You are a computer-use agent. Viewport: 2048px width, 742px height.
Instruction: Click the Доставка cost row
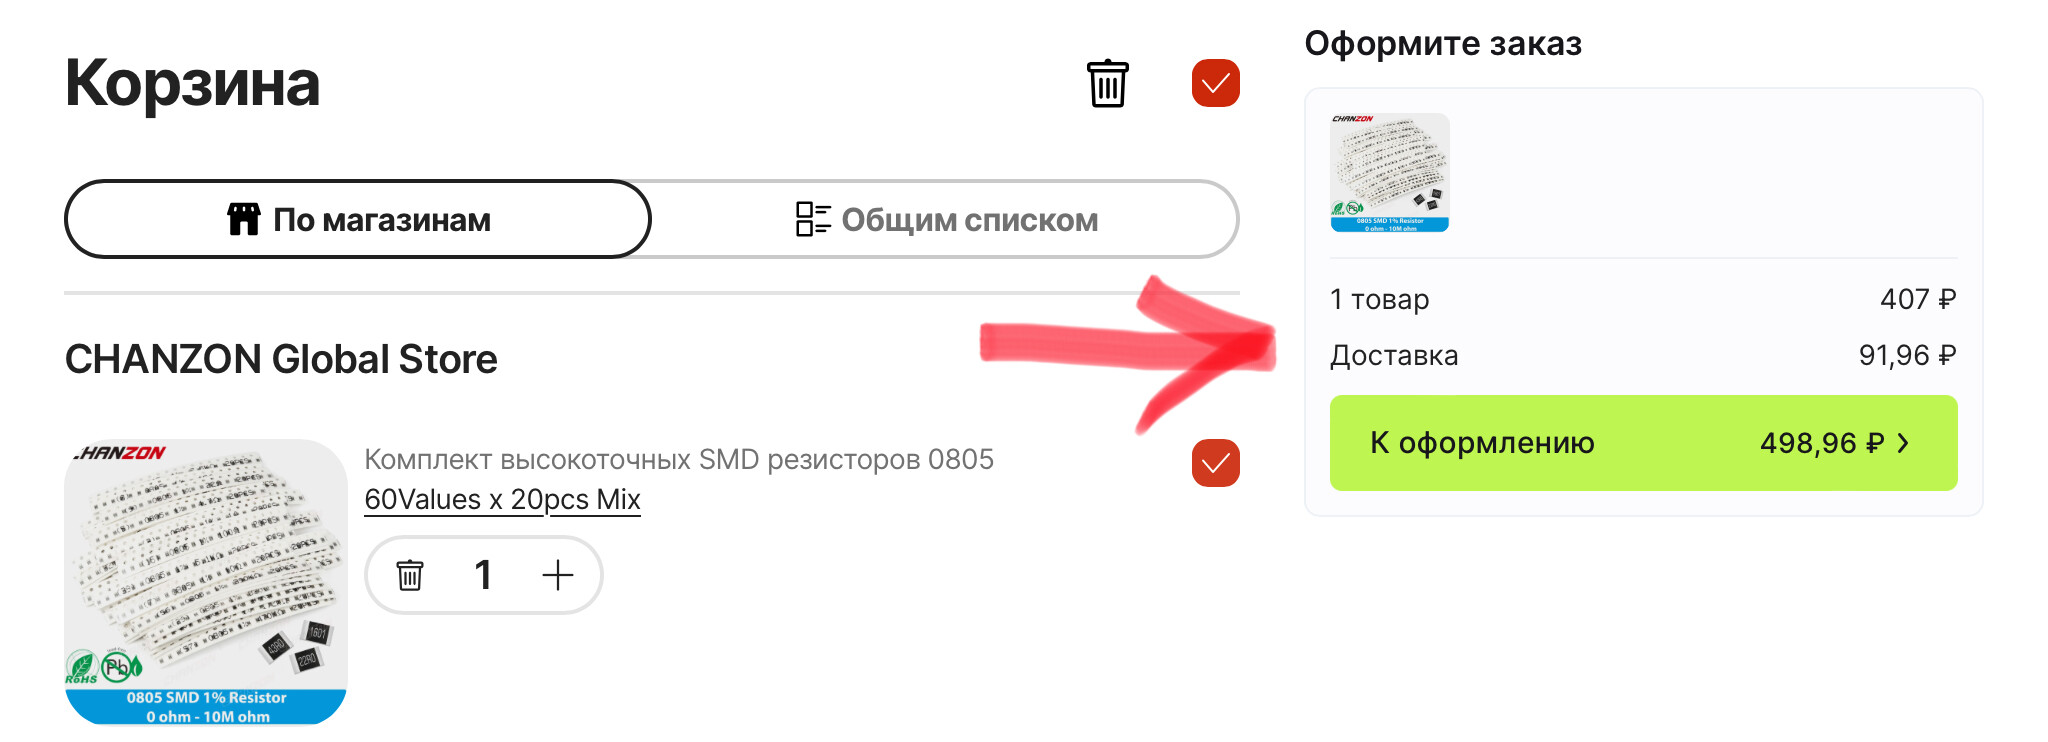1643,355
